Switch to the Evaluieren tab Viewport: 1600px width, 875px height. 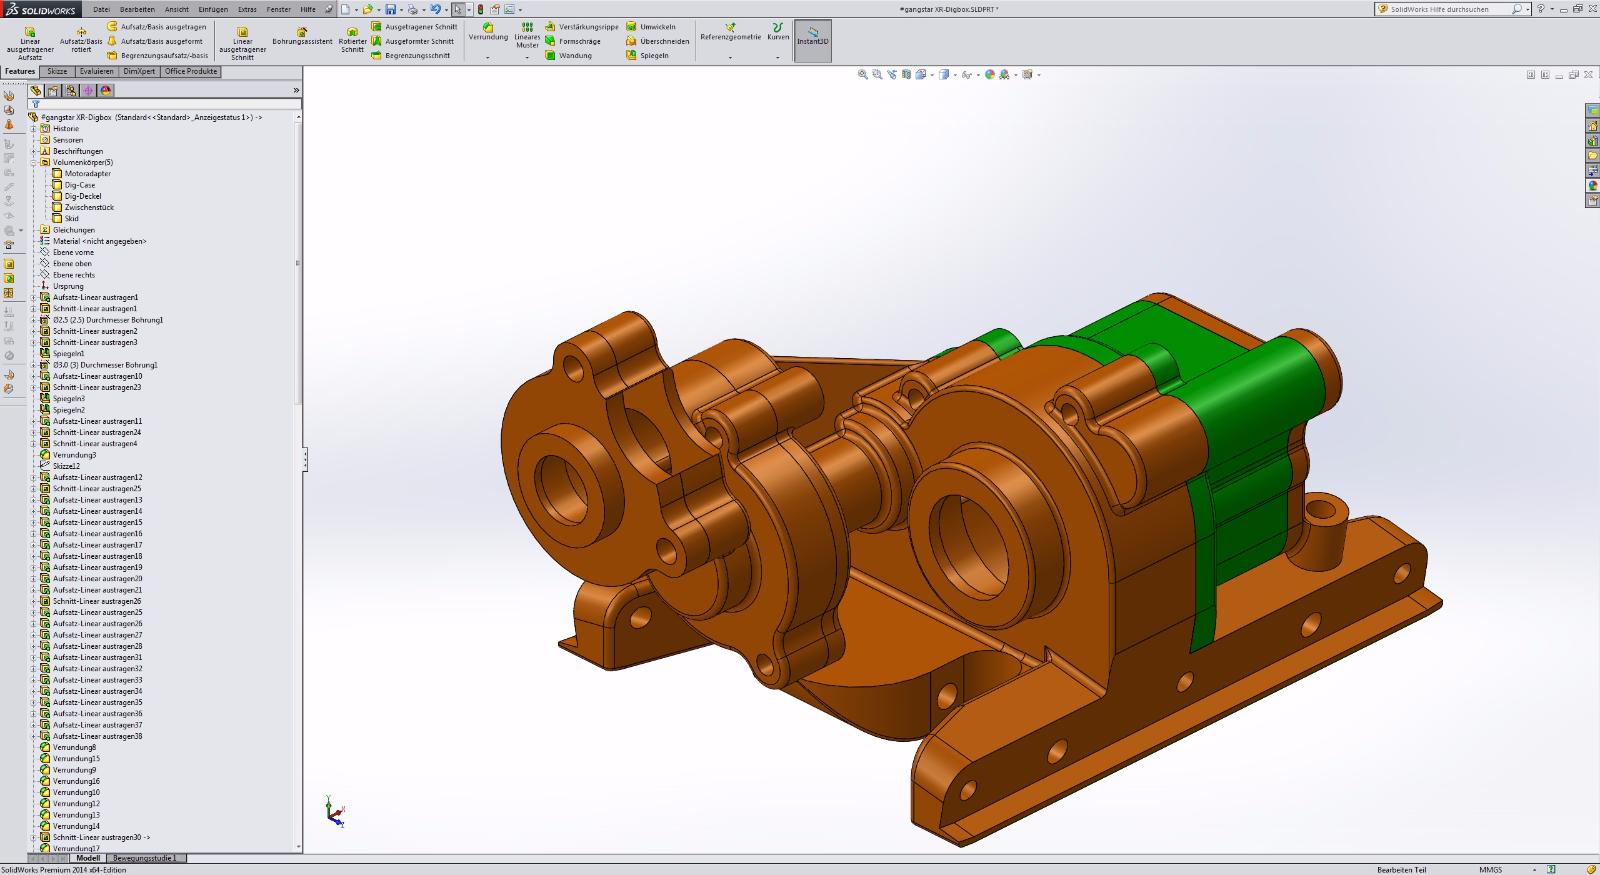(x=97, y=71)
